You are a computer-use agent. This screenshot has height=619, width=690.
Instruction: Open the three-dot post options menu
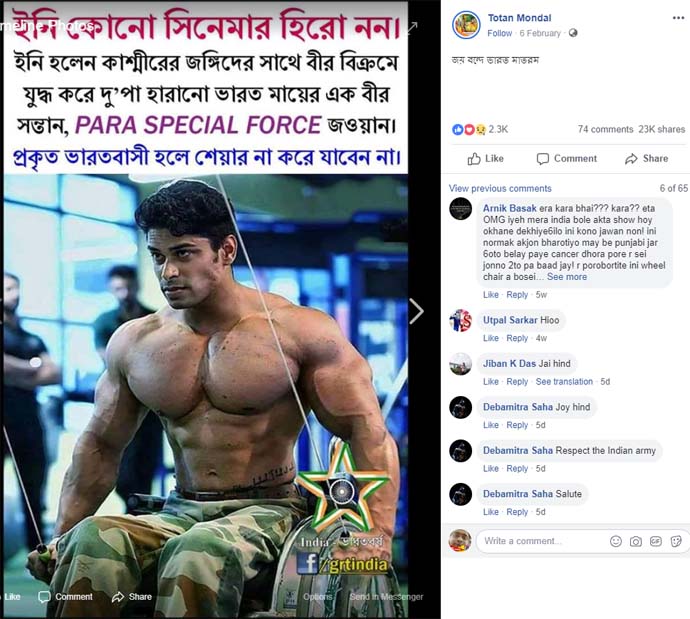click(678, 18)
